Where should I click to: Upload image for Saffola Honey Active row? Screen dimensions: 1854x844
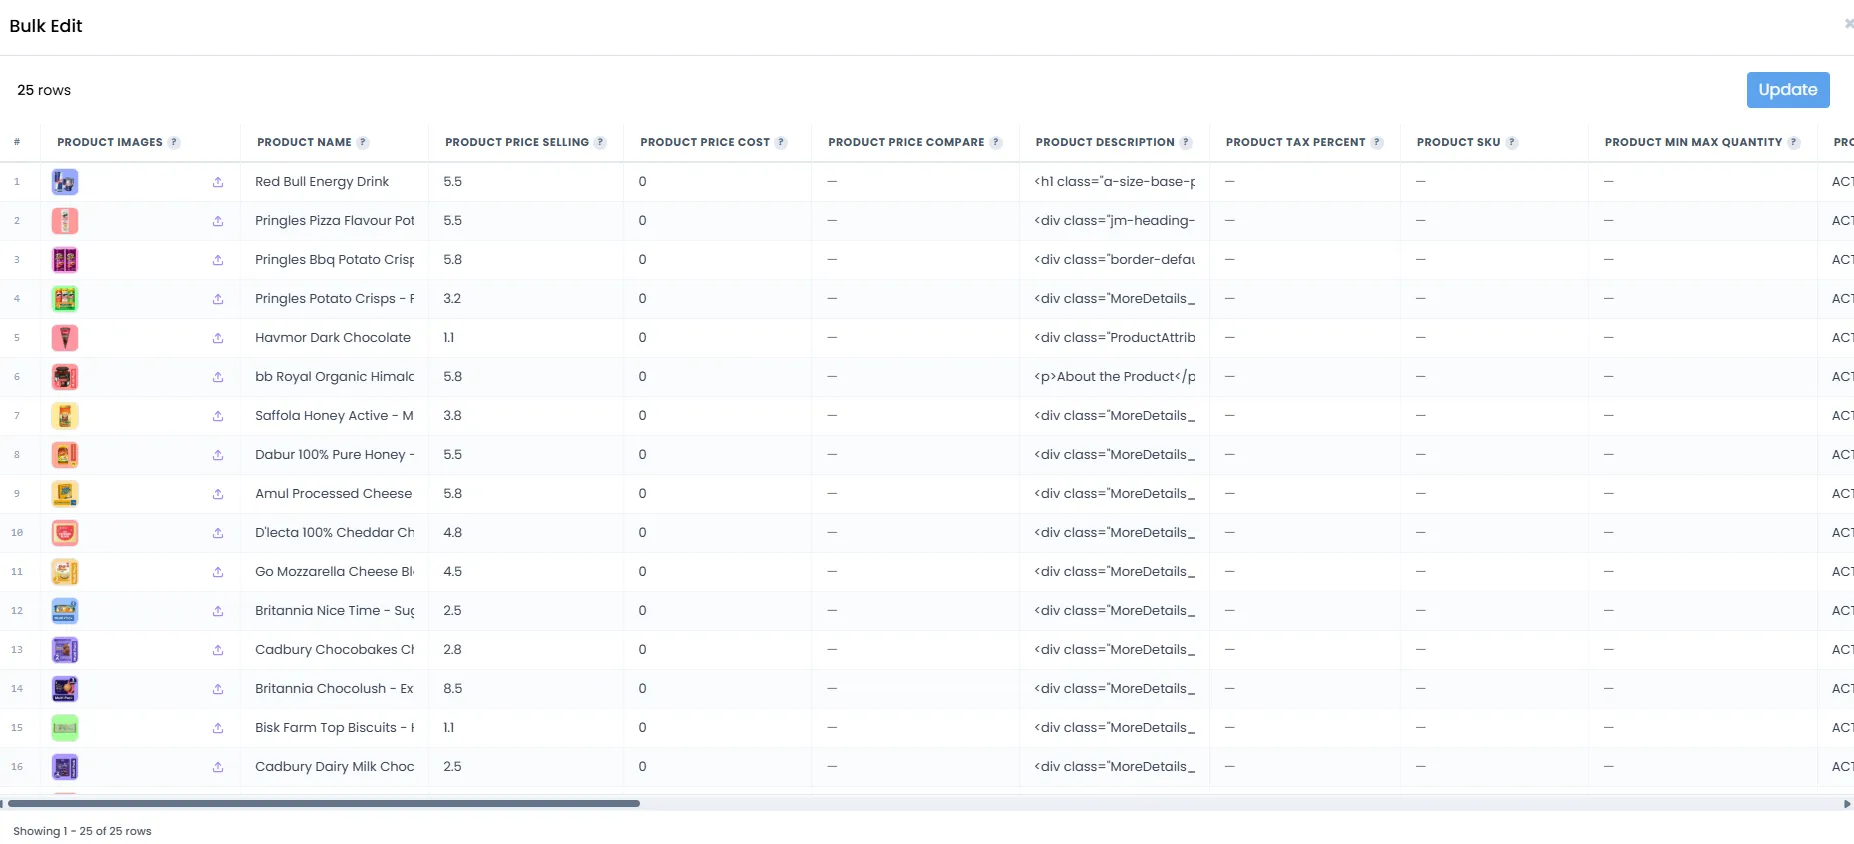pos(218,416)
